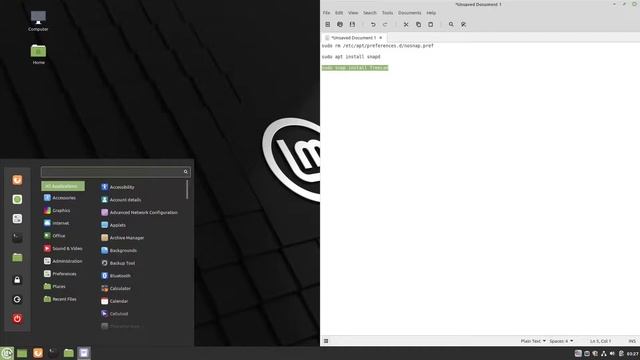Click the Redo toolbar icon
Image resolution: width=640 pixels, height=360 pixels.
(385, 24)
